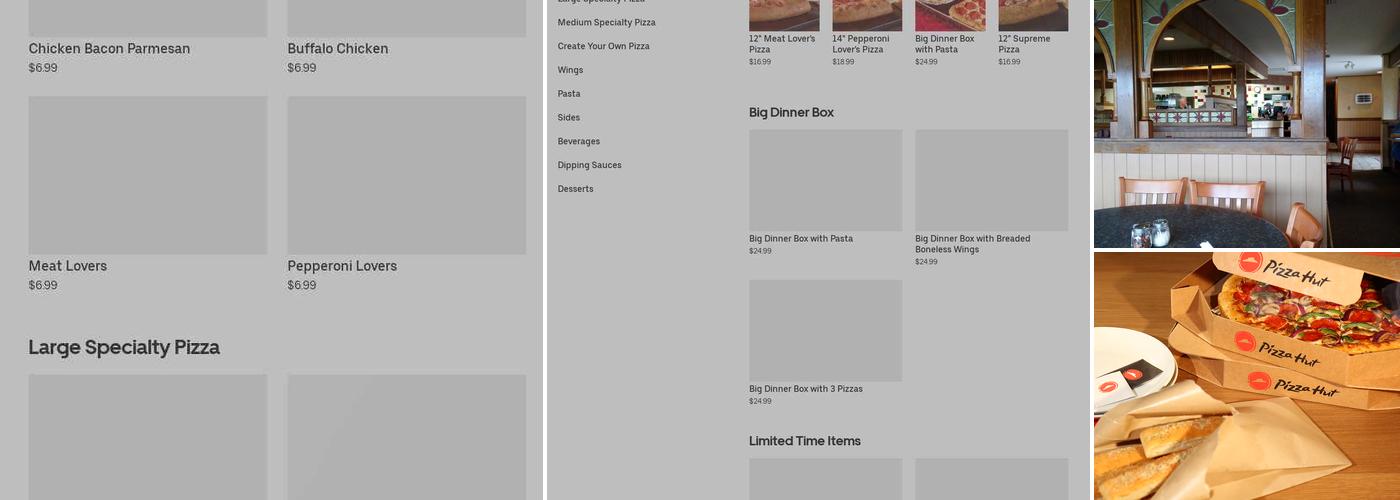This screenshot has width=1400, height=500.
Task: Click the $24.99 price under Breaded Boneless Wings box
Action: pyautogui.click(x=926, y=262)
